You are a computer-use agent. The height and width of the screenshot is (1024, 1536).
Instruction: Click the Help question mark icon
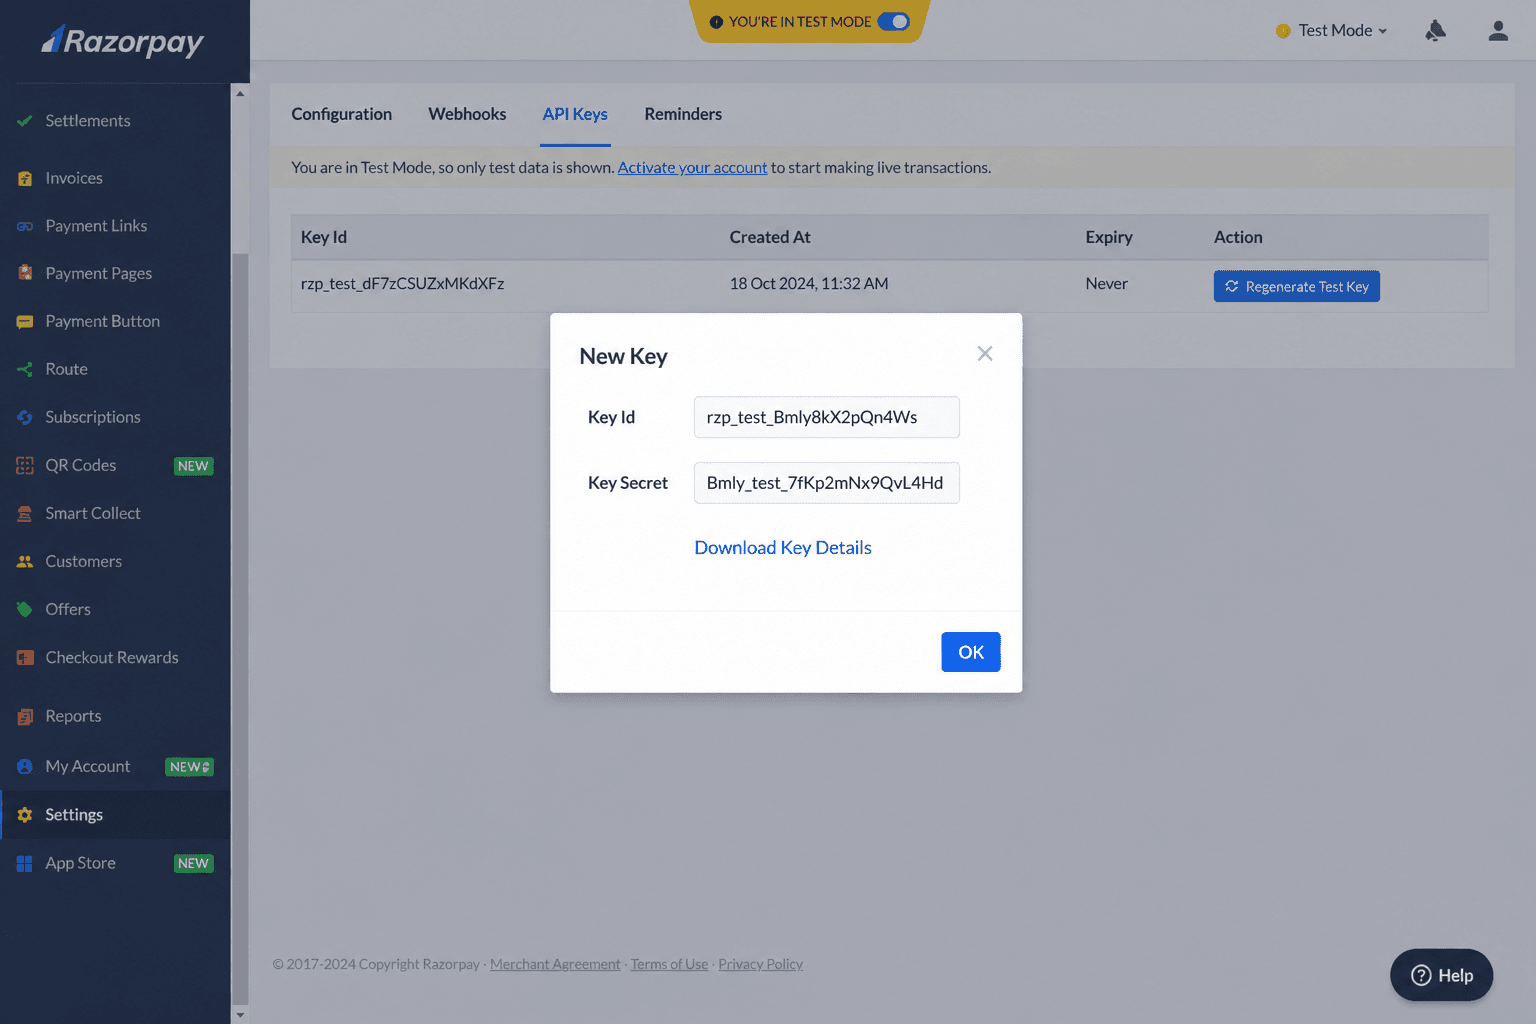[x=1421, y=975]
